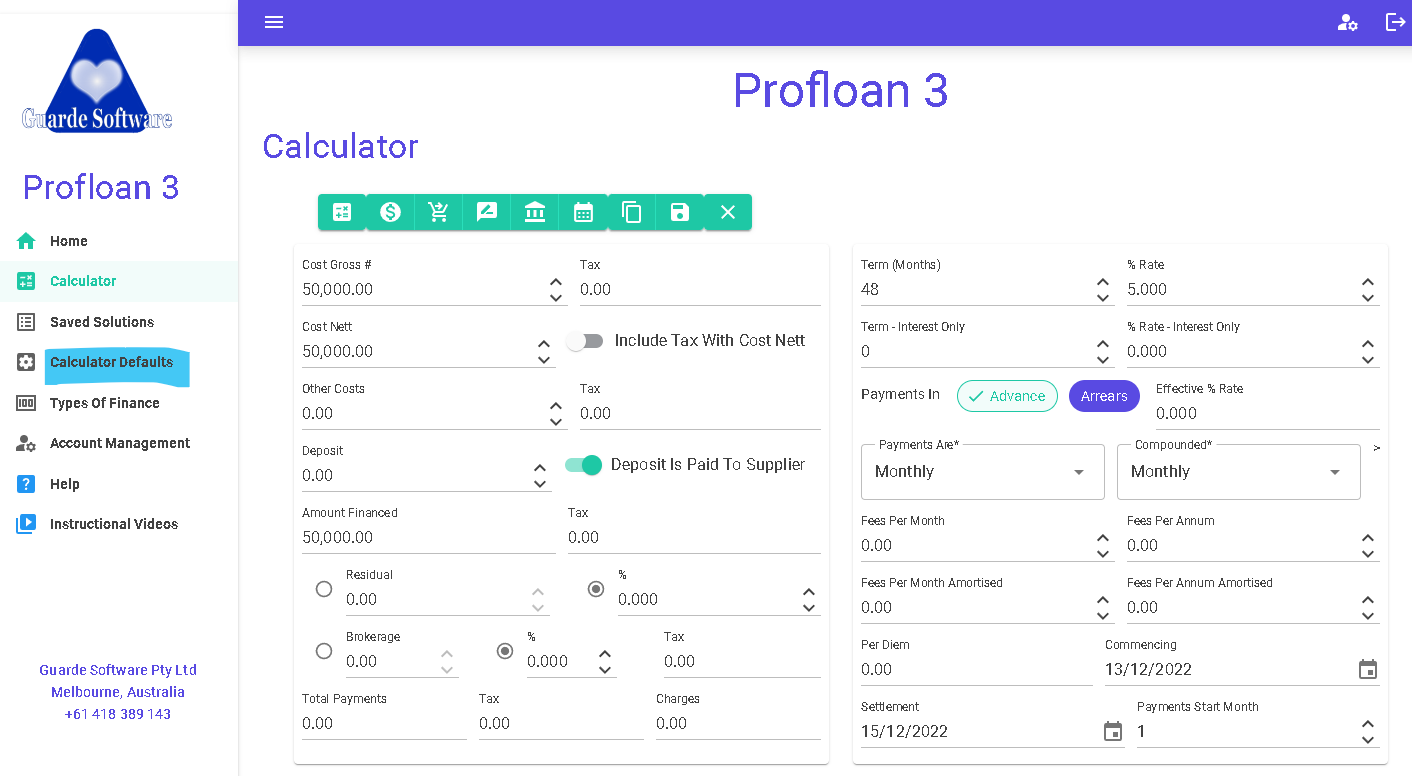This screenshot has width=1412, height=776.
Task: Click the Fees Per Month Amortised field
Action: [976, 608]
